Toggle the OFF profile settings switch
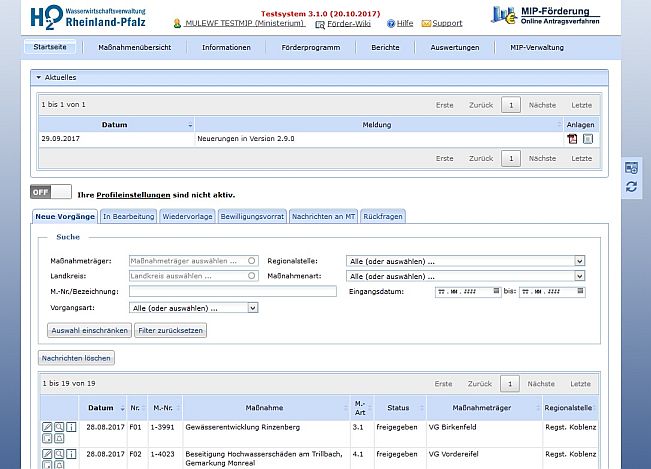 tap(51, 192)
